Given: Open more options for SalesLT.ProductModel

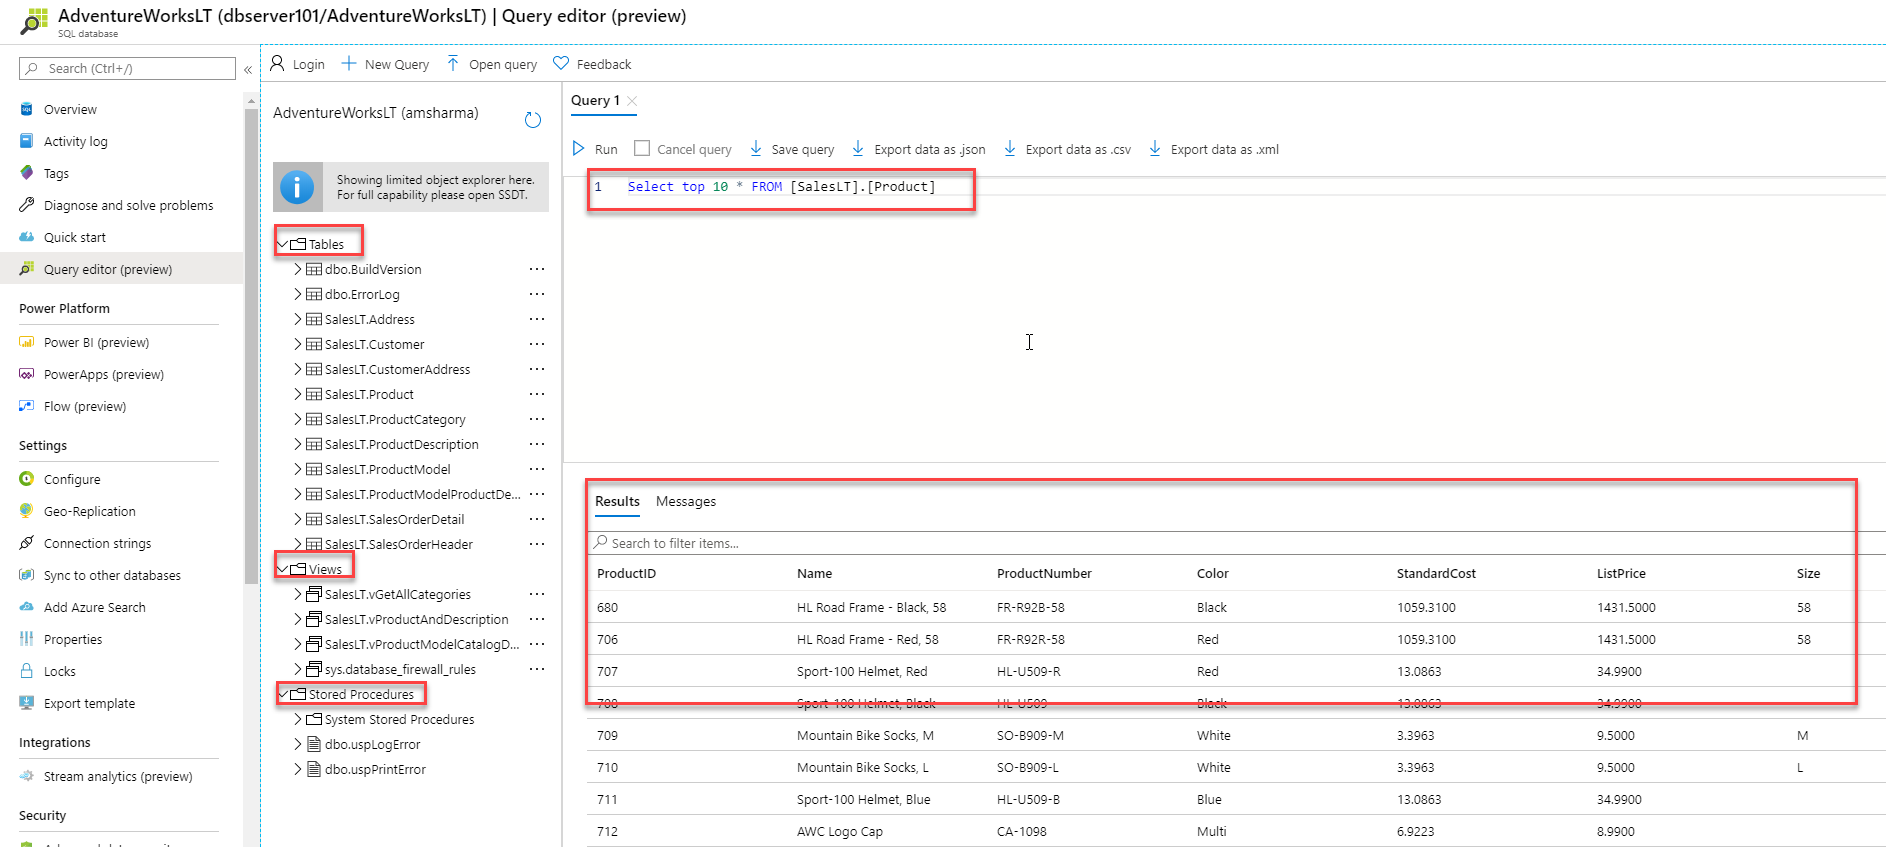Looking at the screenshot, I should pos(537,469).
